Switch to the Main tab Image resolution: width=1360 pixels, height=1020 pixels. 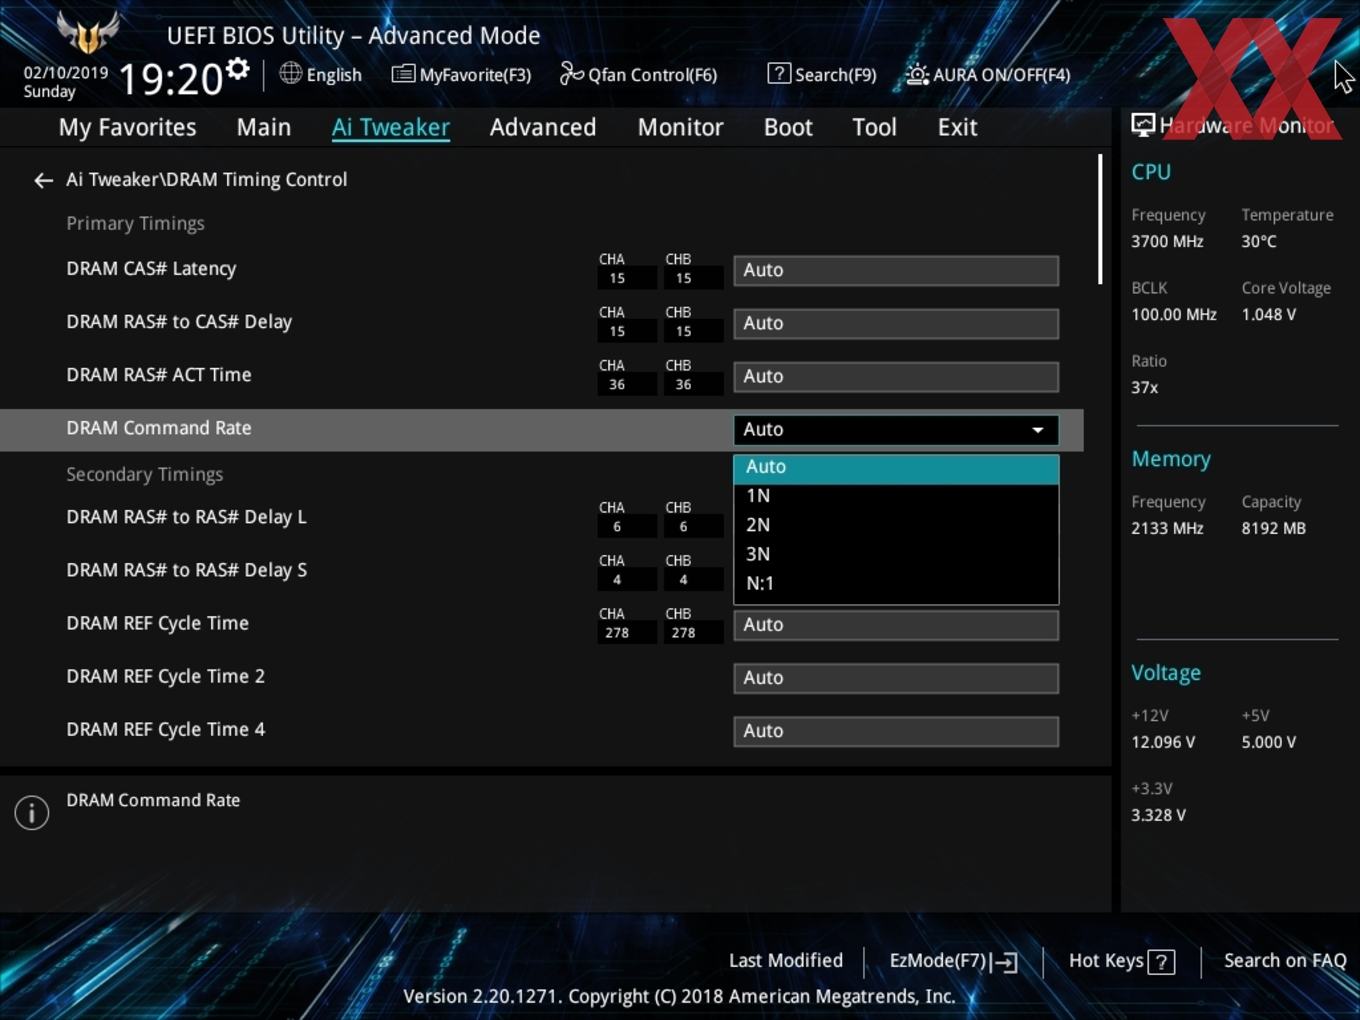[x=264, y=127]
